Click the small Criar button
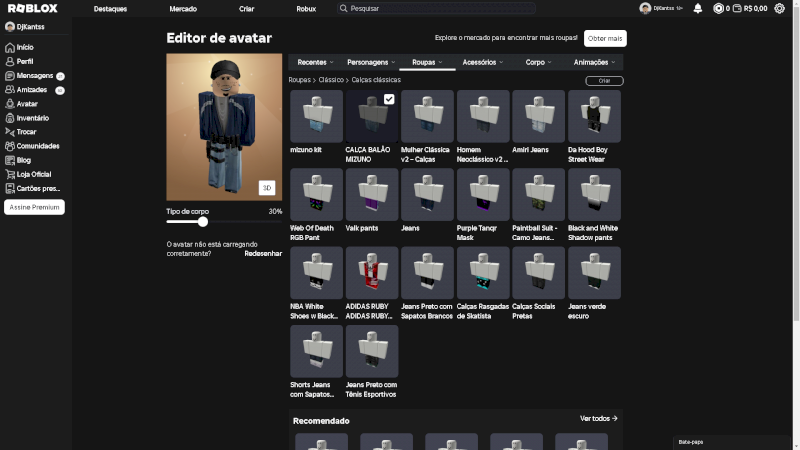This screenshot has width=800, height=450. (x=604, y=81)
